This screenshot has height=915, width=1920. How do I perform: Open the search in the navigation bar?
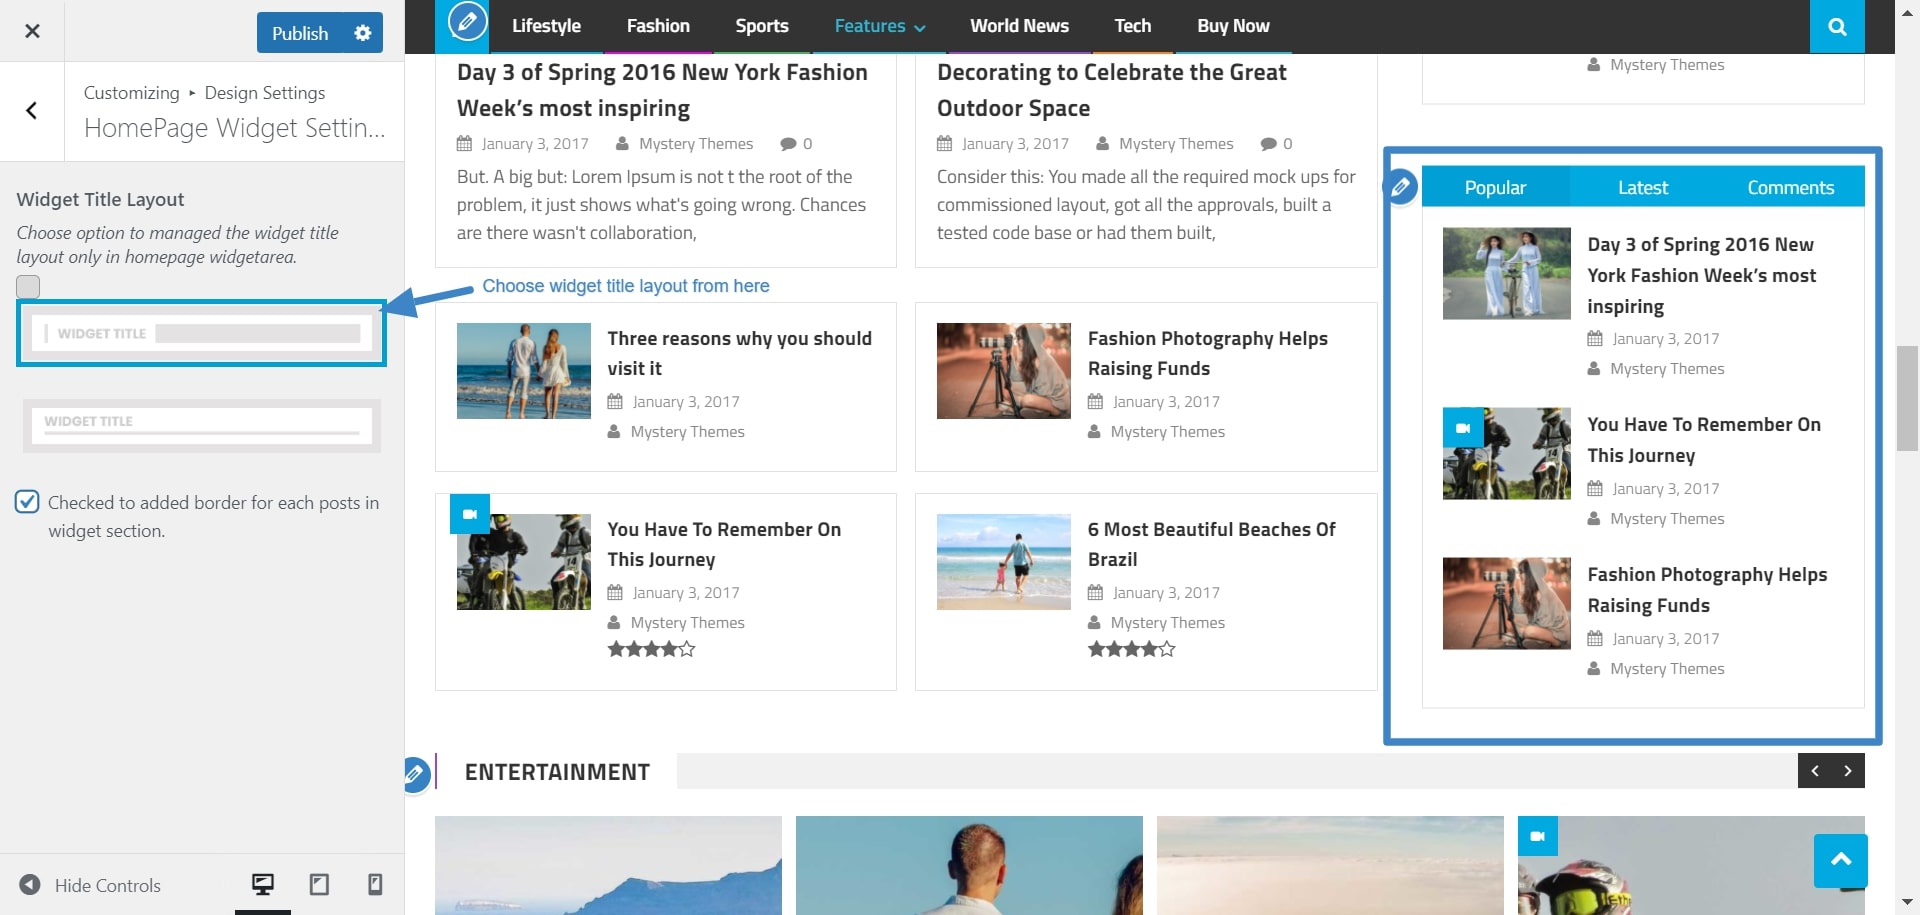point(1836,26)
